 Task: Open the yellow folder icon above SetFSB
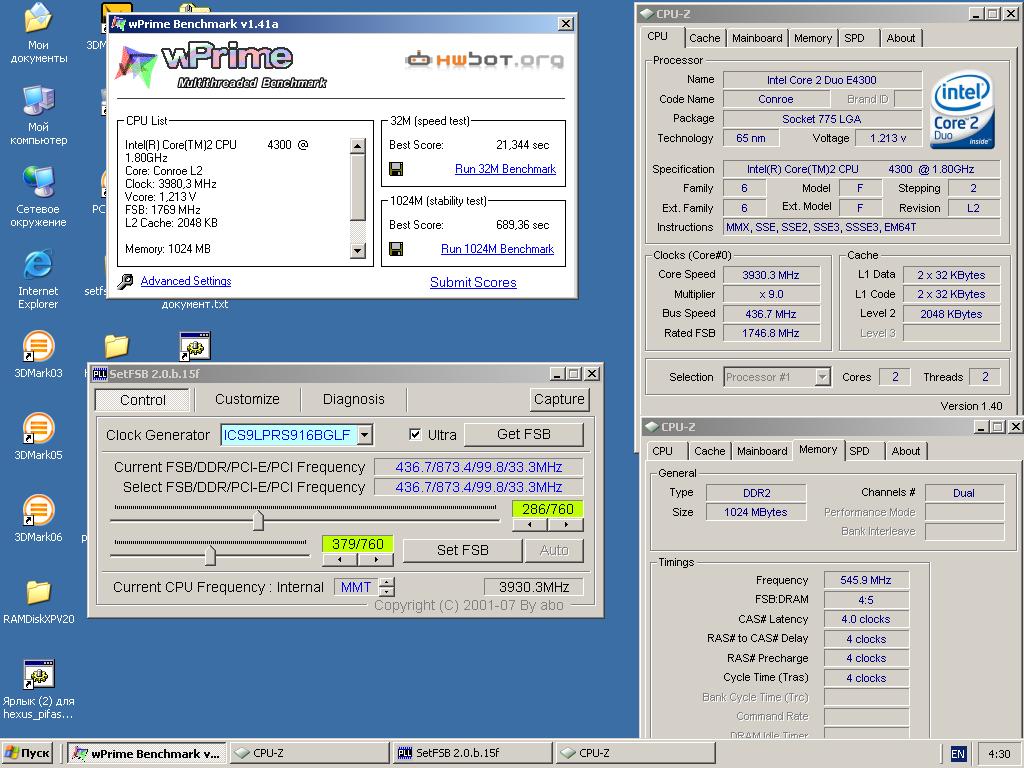(x=116, y=346)
